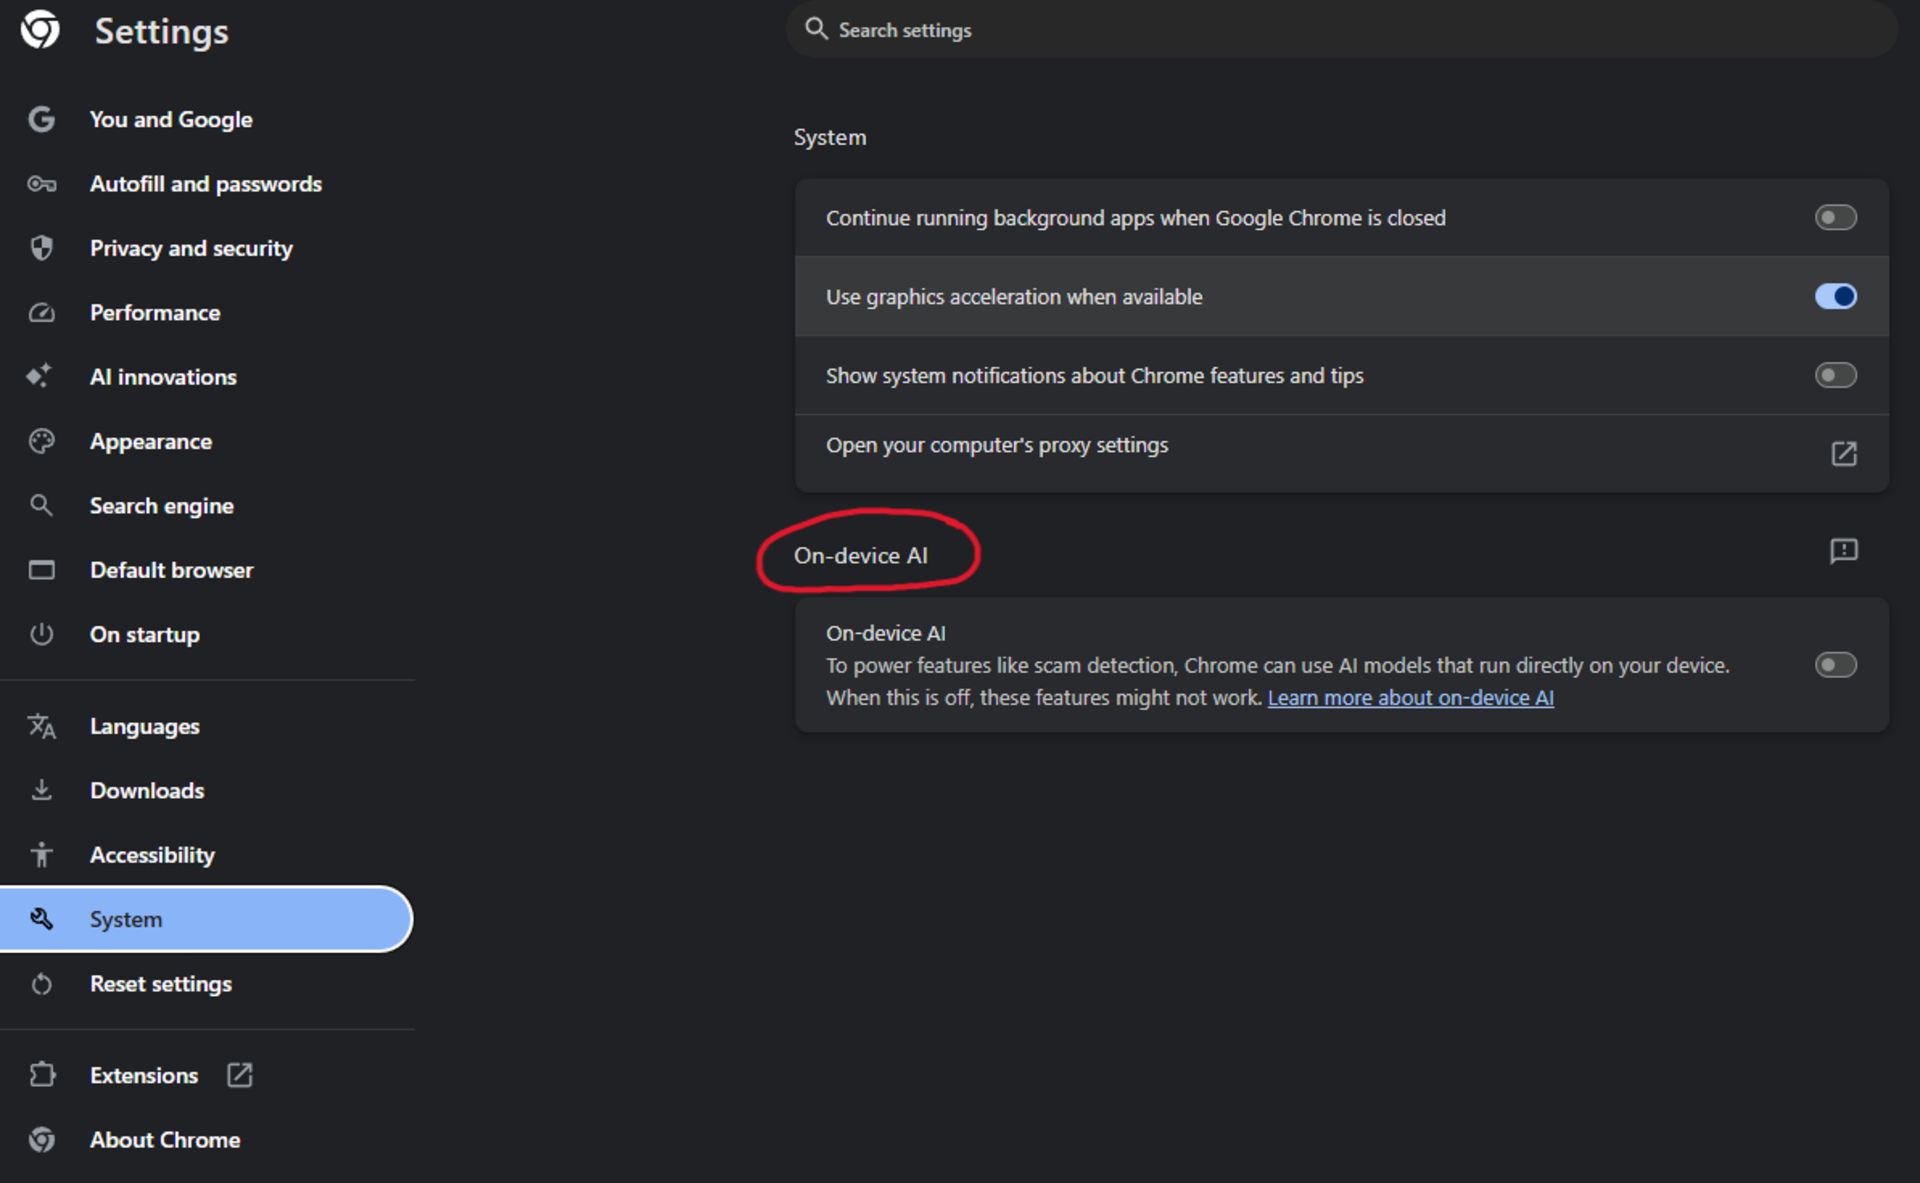Click the external link icon beside Extensions
1920x1183 pixels.
coord(240,1075)
